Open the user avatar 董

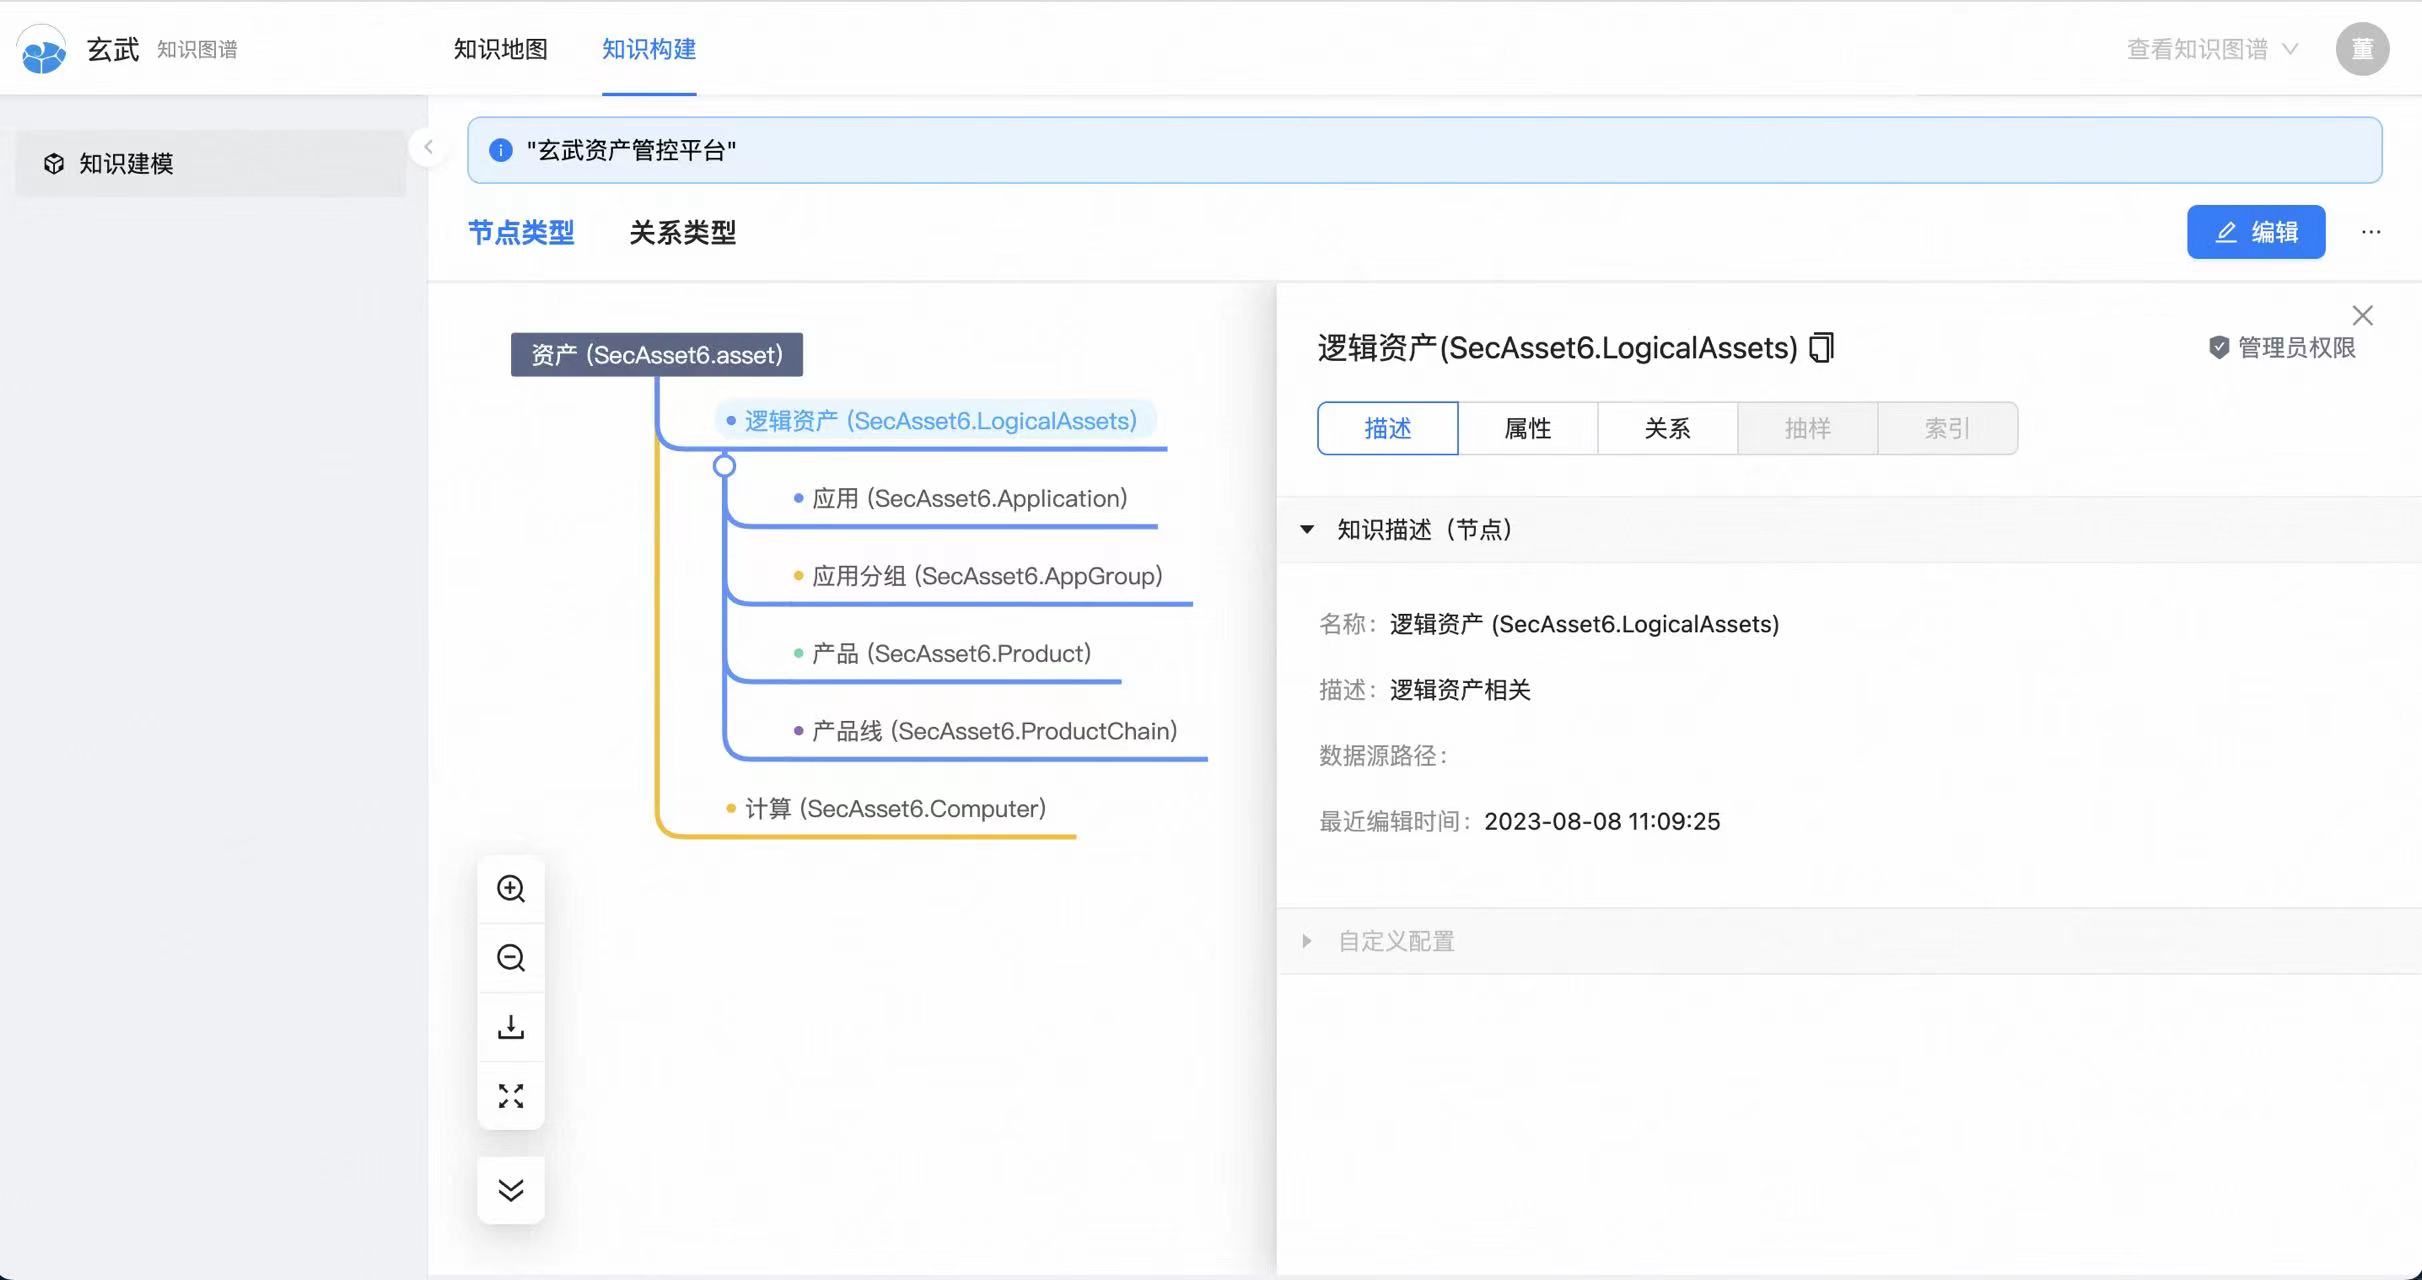point(2362,49)
